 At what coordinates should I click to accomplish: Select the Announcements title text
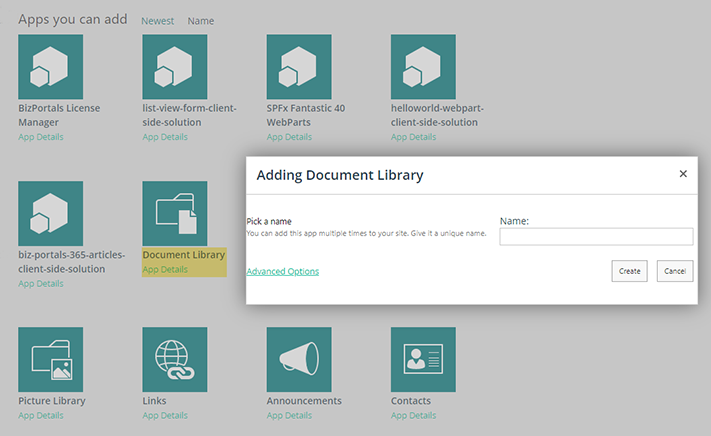[304, 401]
